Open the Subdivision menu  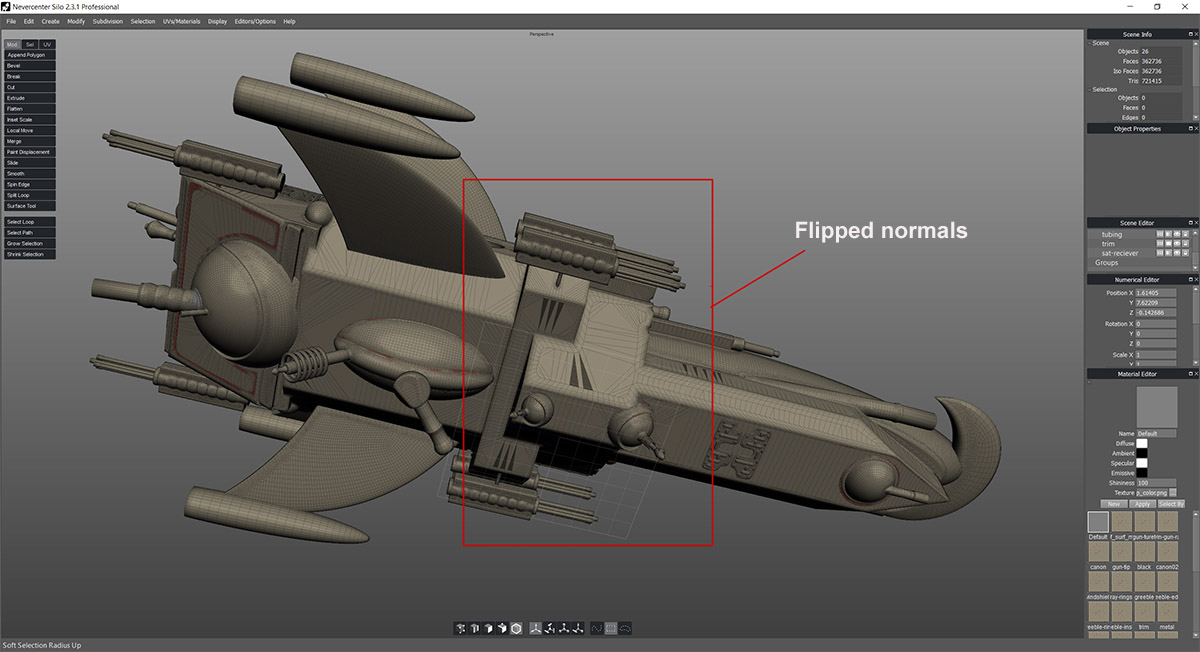pyautogui.click(x=107, y=20)
